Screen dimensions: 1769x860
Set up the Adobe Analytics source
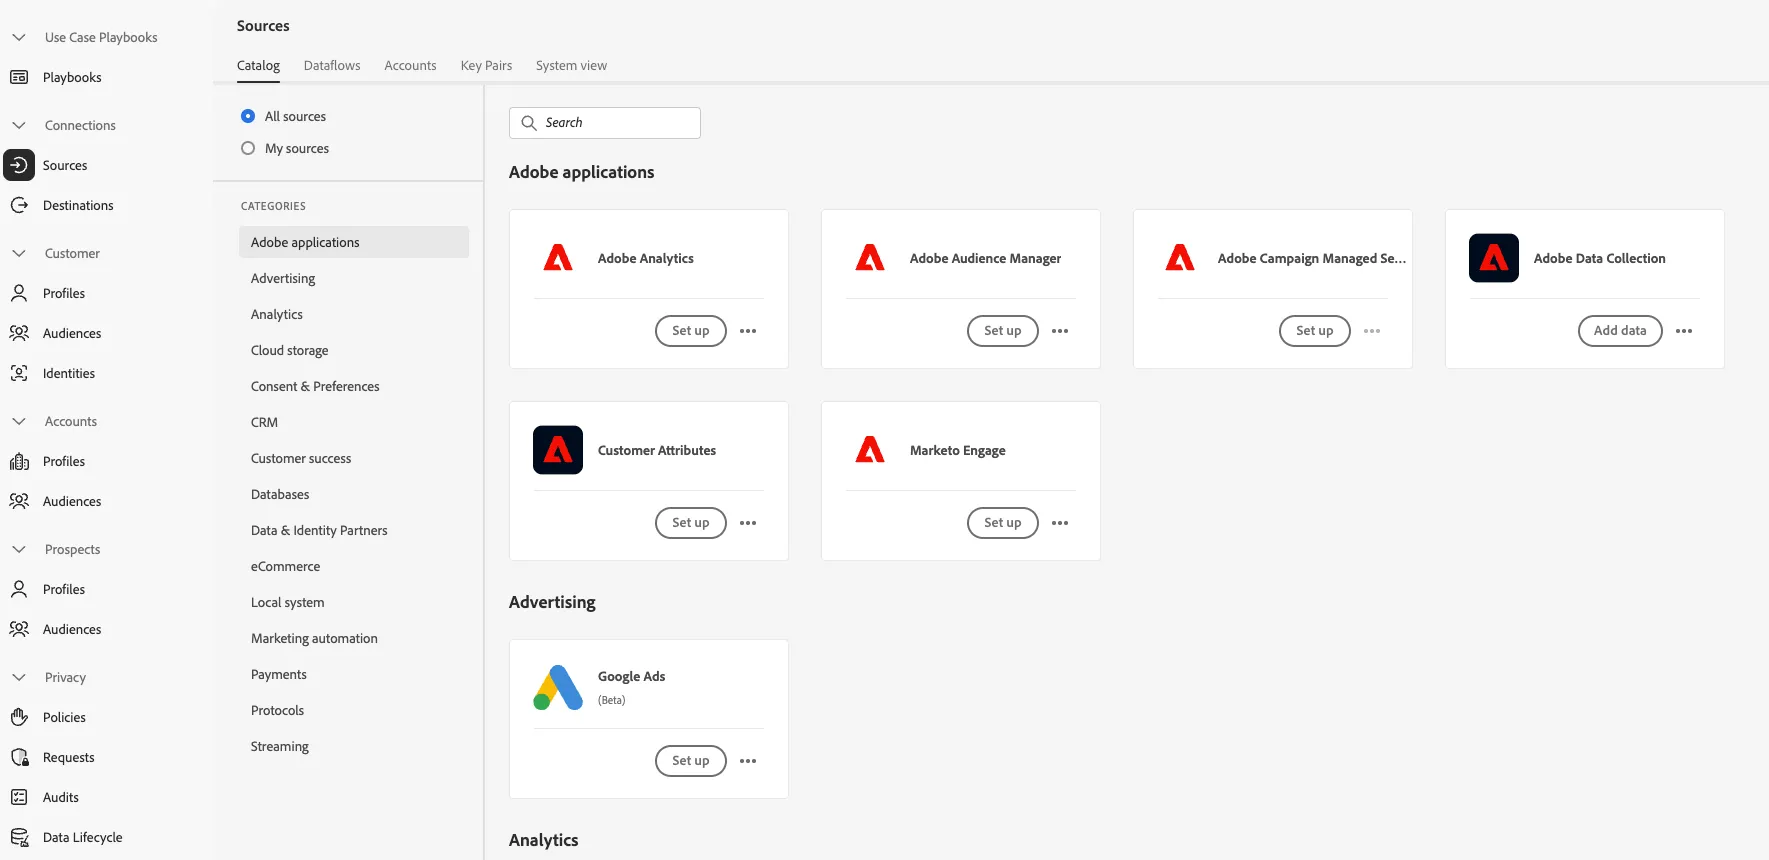[691, 331]
